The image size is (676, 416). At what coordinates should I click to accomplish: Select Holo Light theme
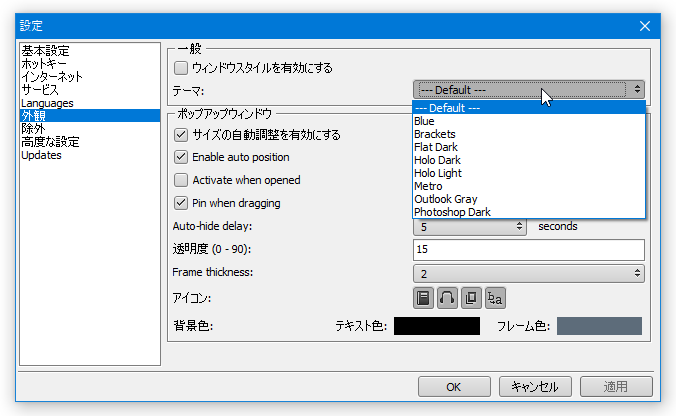(x=529, y=173)
